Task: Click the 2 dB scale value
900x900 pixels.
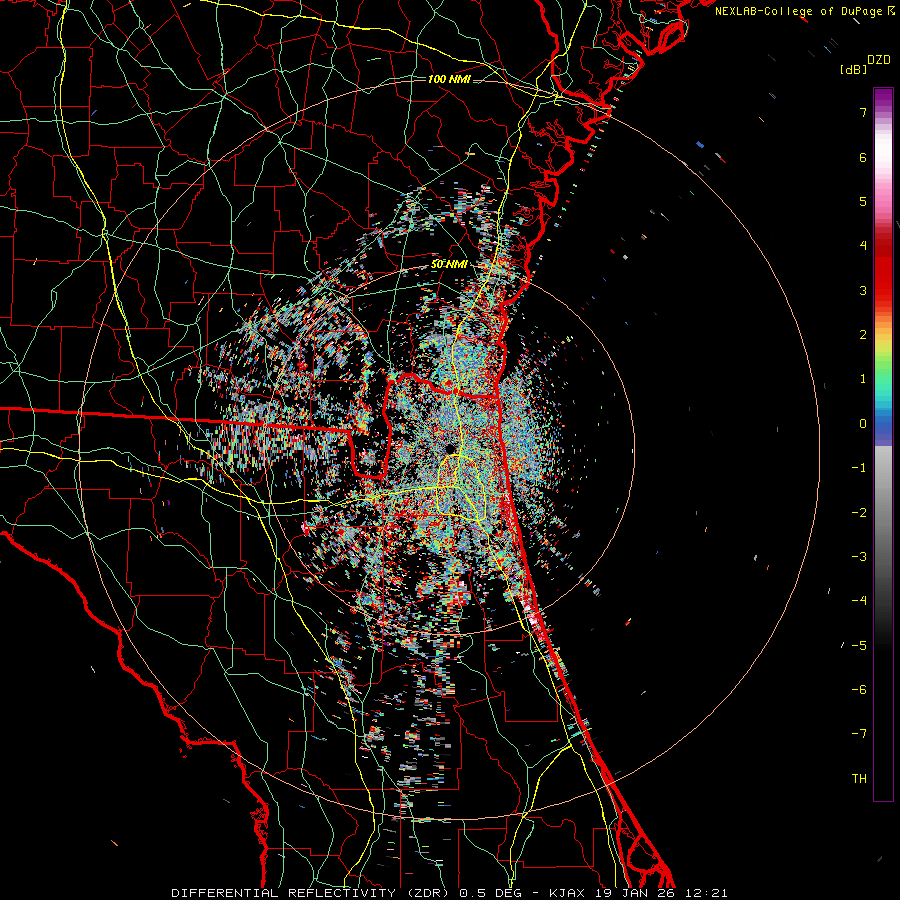Action: click(x=863, y=335)
